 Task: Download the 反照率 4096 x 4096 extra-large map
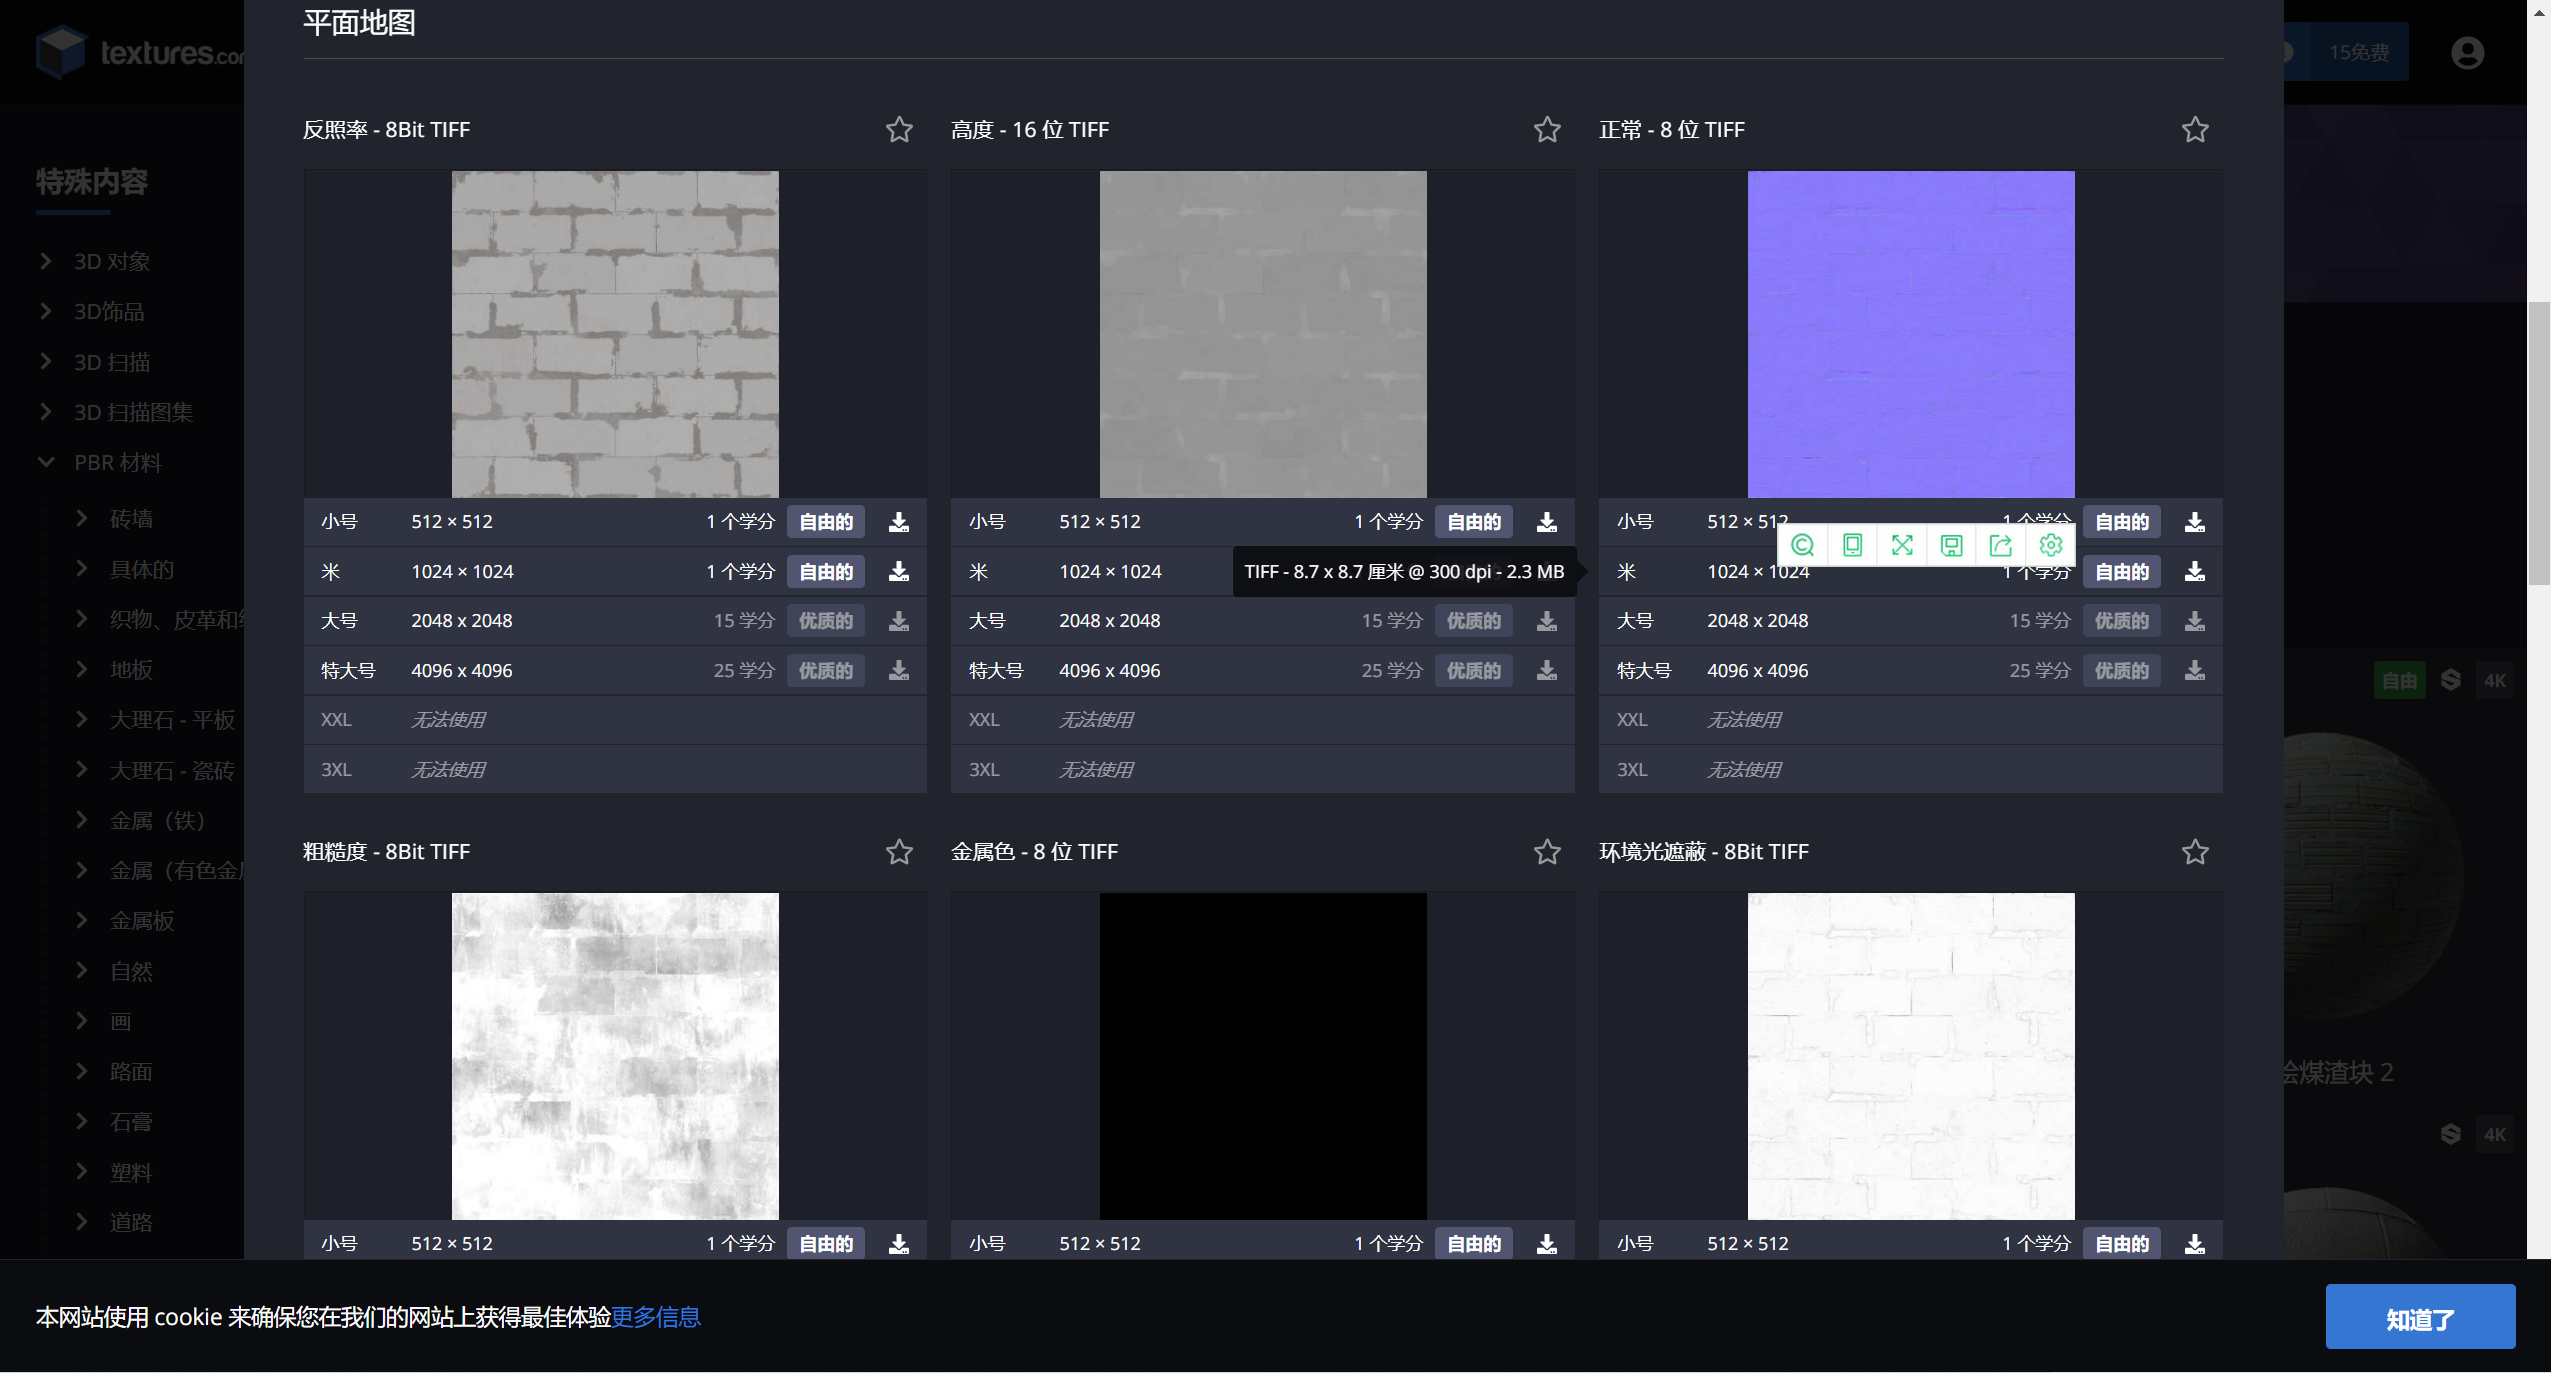899,670
